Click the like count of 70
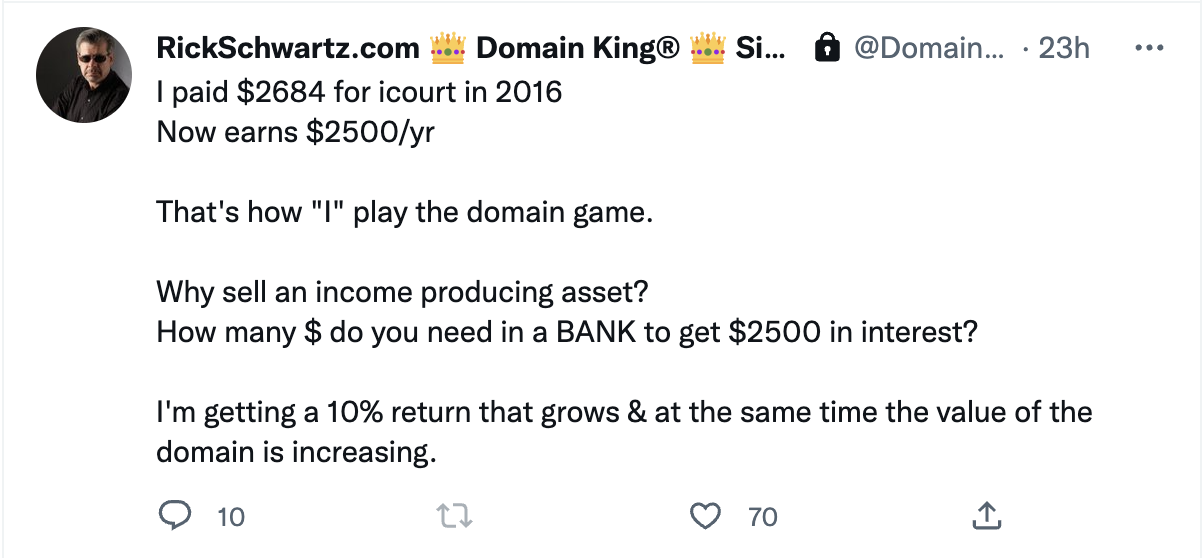This screenshot has height=558, width=1204. (762, 517)
